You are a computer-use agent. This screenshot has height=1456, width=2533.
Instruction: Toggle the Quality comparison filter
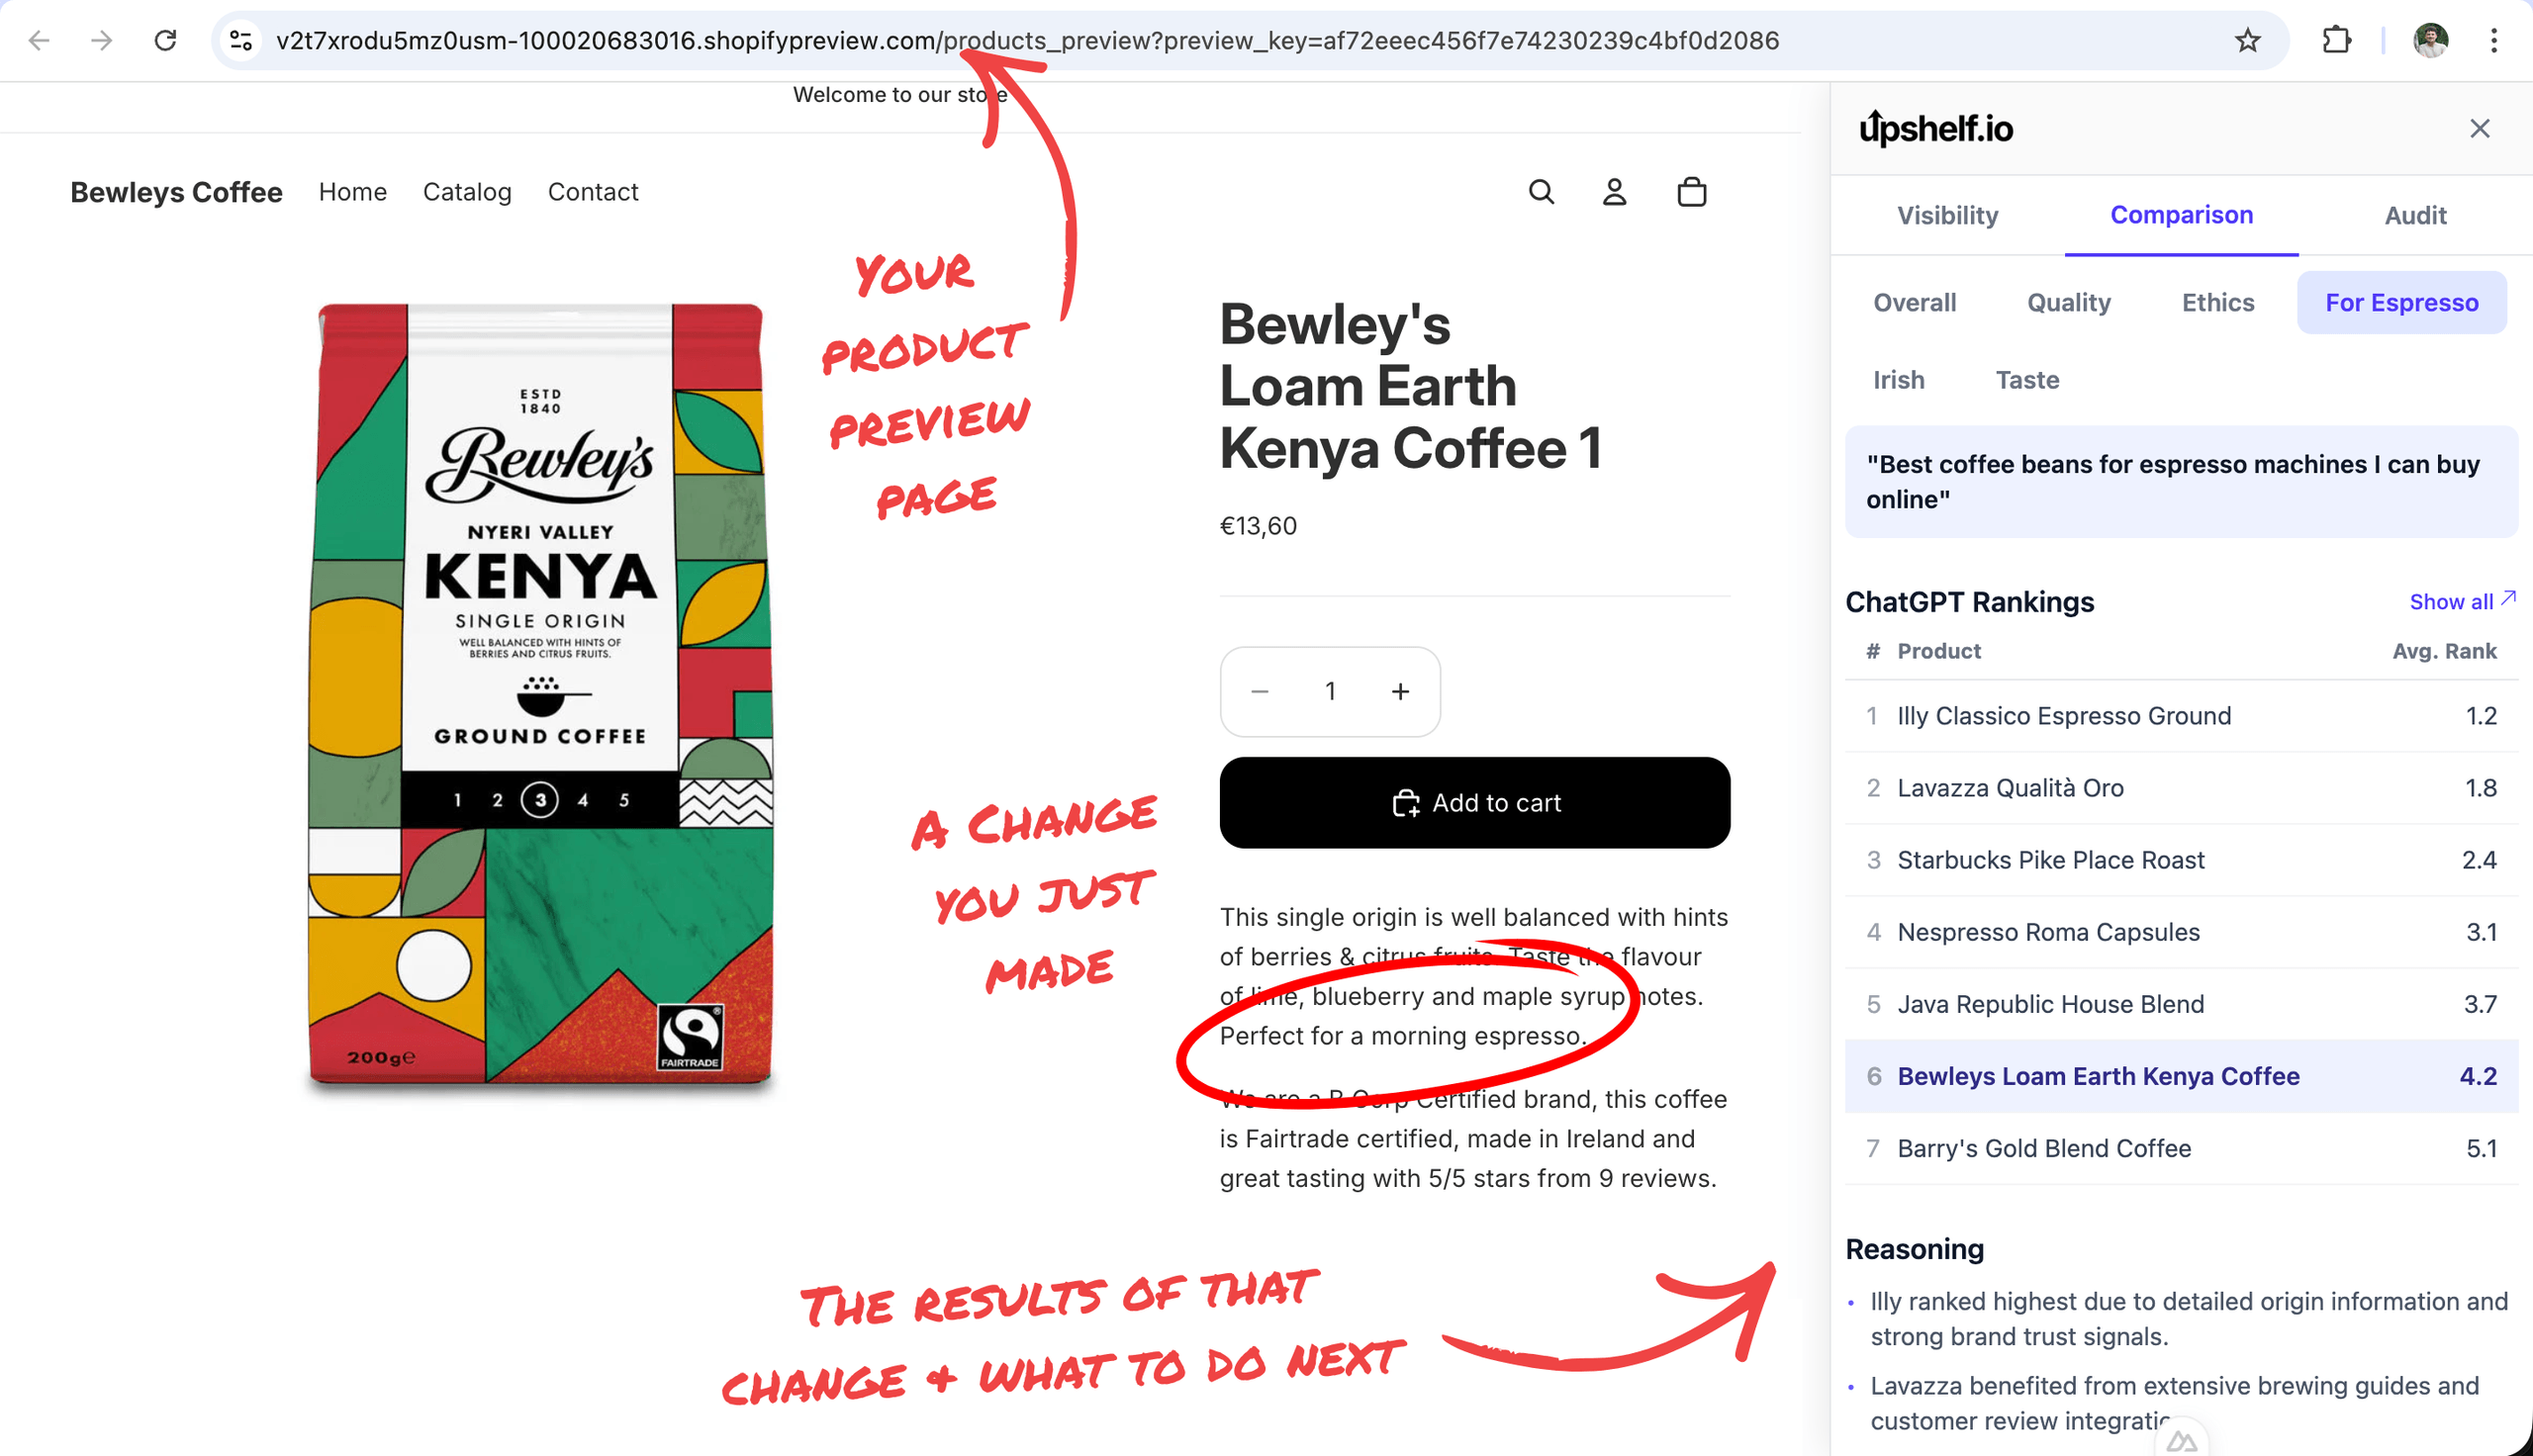click(2069, 302)
